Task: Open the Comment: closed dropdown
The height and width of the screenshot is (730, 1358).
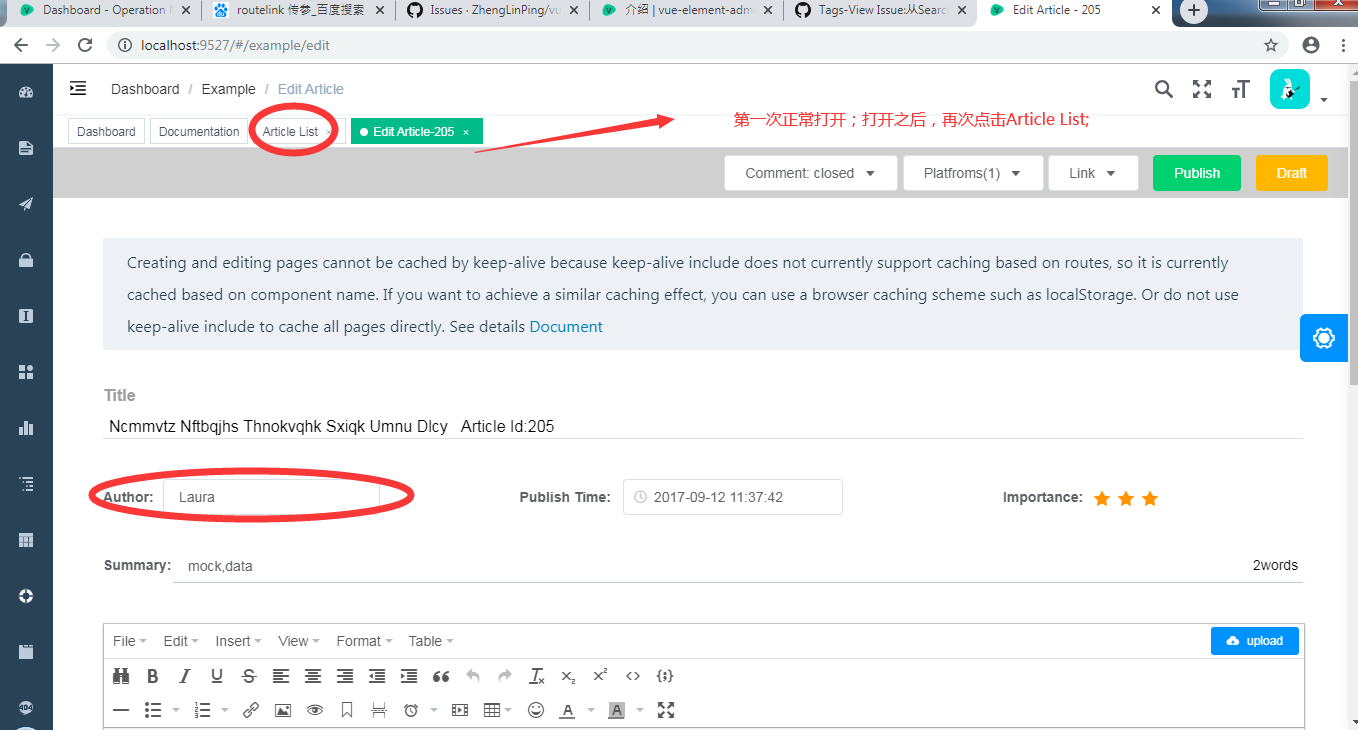Action: point(810,172)
